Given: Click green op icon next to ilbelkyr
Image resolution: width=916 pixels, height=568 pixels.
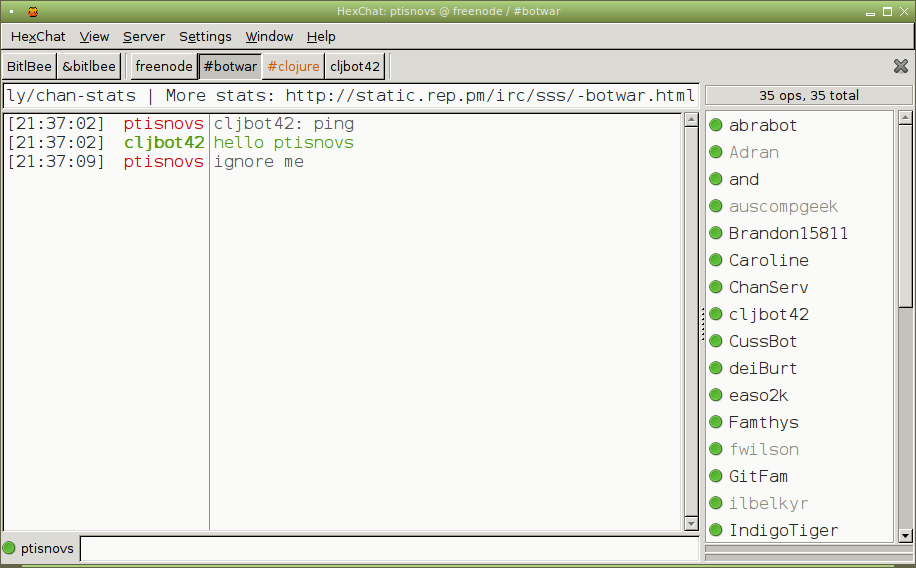Looking at the screenshot, I should pos(716,503).
